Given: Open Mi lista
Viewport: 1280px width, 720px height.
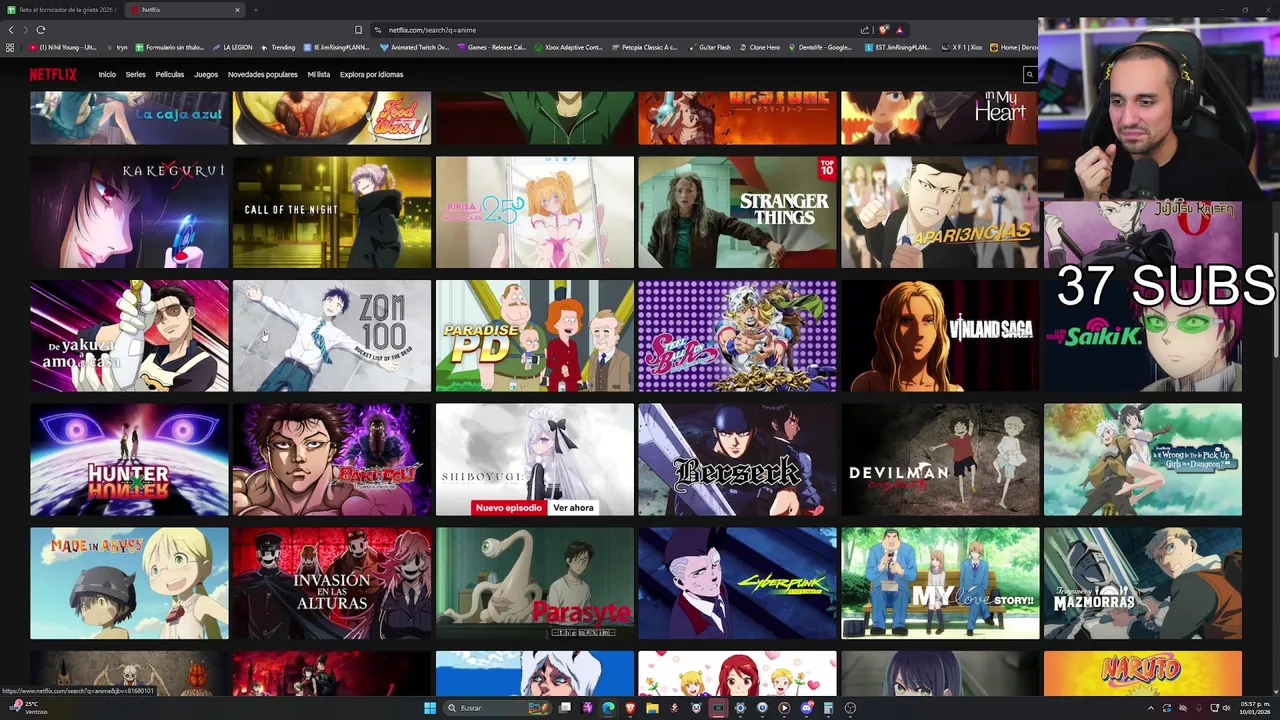Looking at the screenshot, I should point(319,74).
